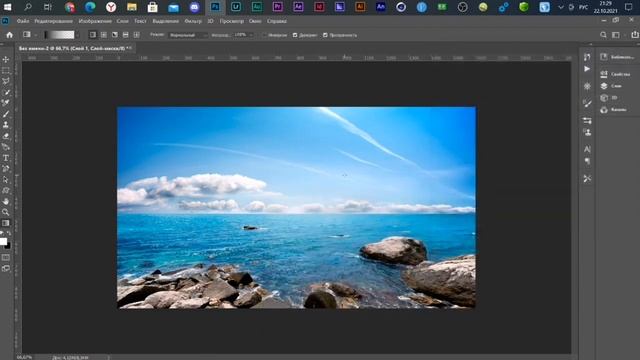Select the Clone Stamp tool

click(x=6, y=125)
